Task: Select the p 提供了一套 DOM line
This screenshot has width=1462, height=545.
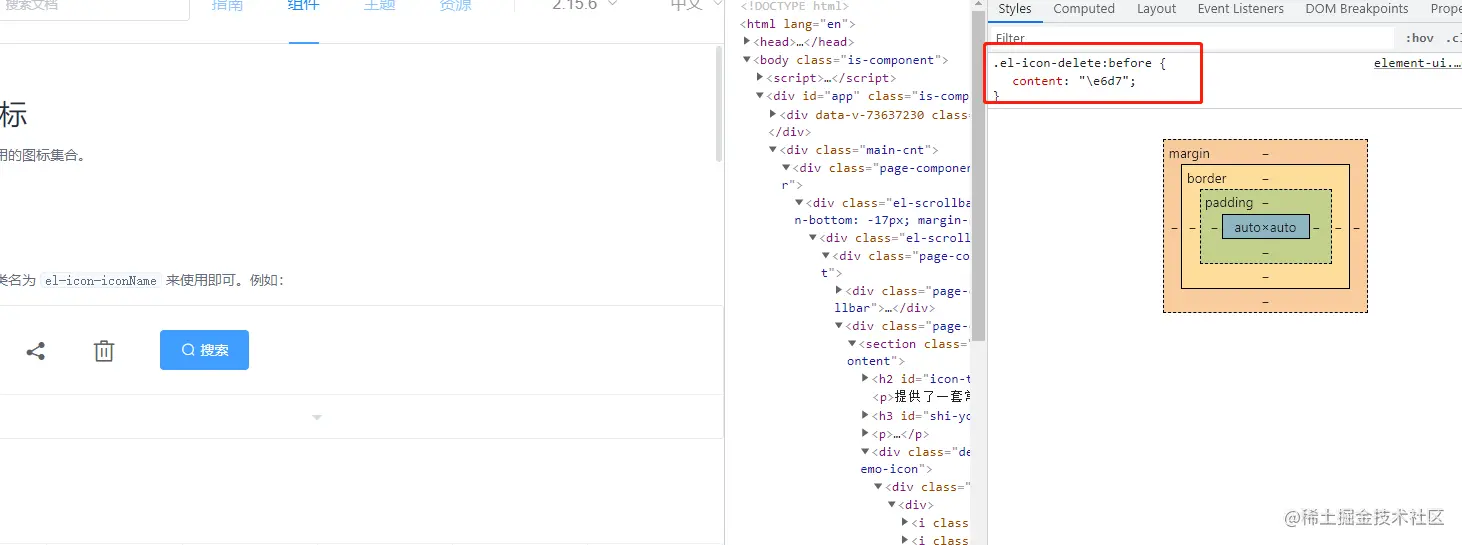Action: coord(921,397)
